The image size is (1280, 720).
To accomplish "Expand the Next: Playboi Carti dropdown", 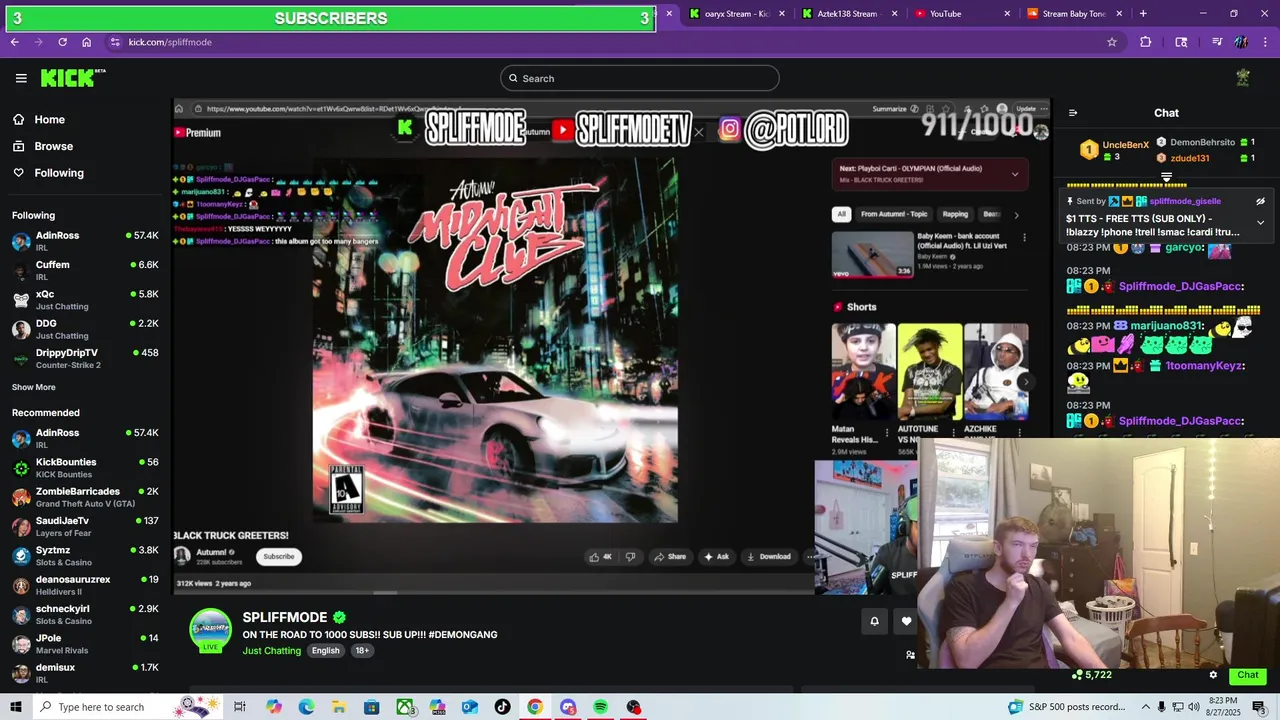I will coord(1015,174).
